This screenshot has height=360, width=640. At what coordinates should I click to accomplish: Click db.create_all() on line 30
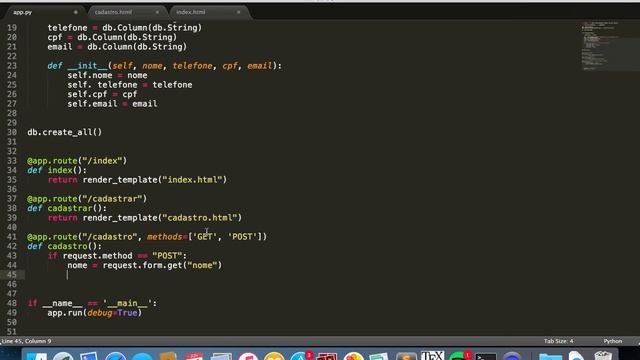tap(64, 132)
